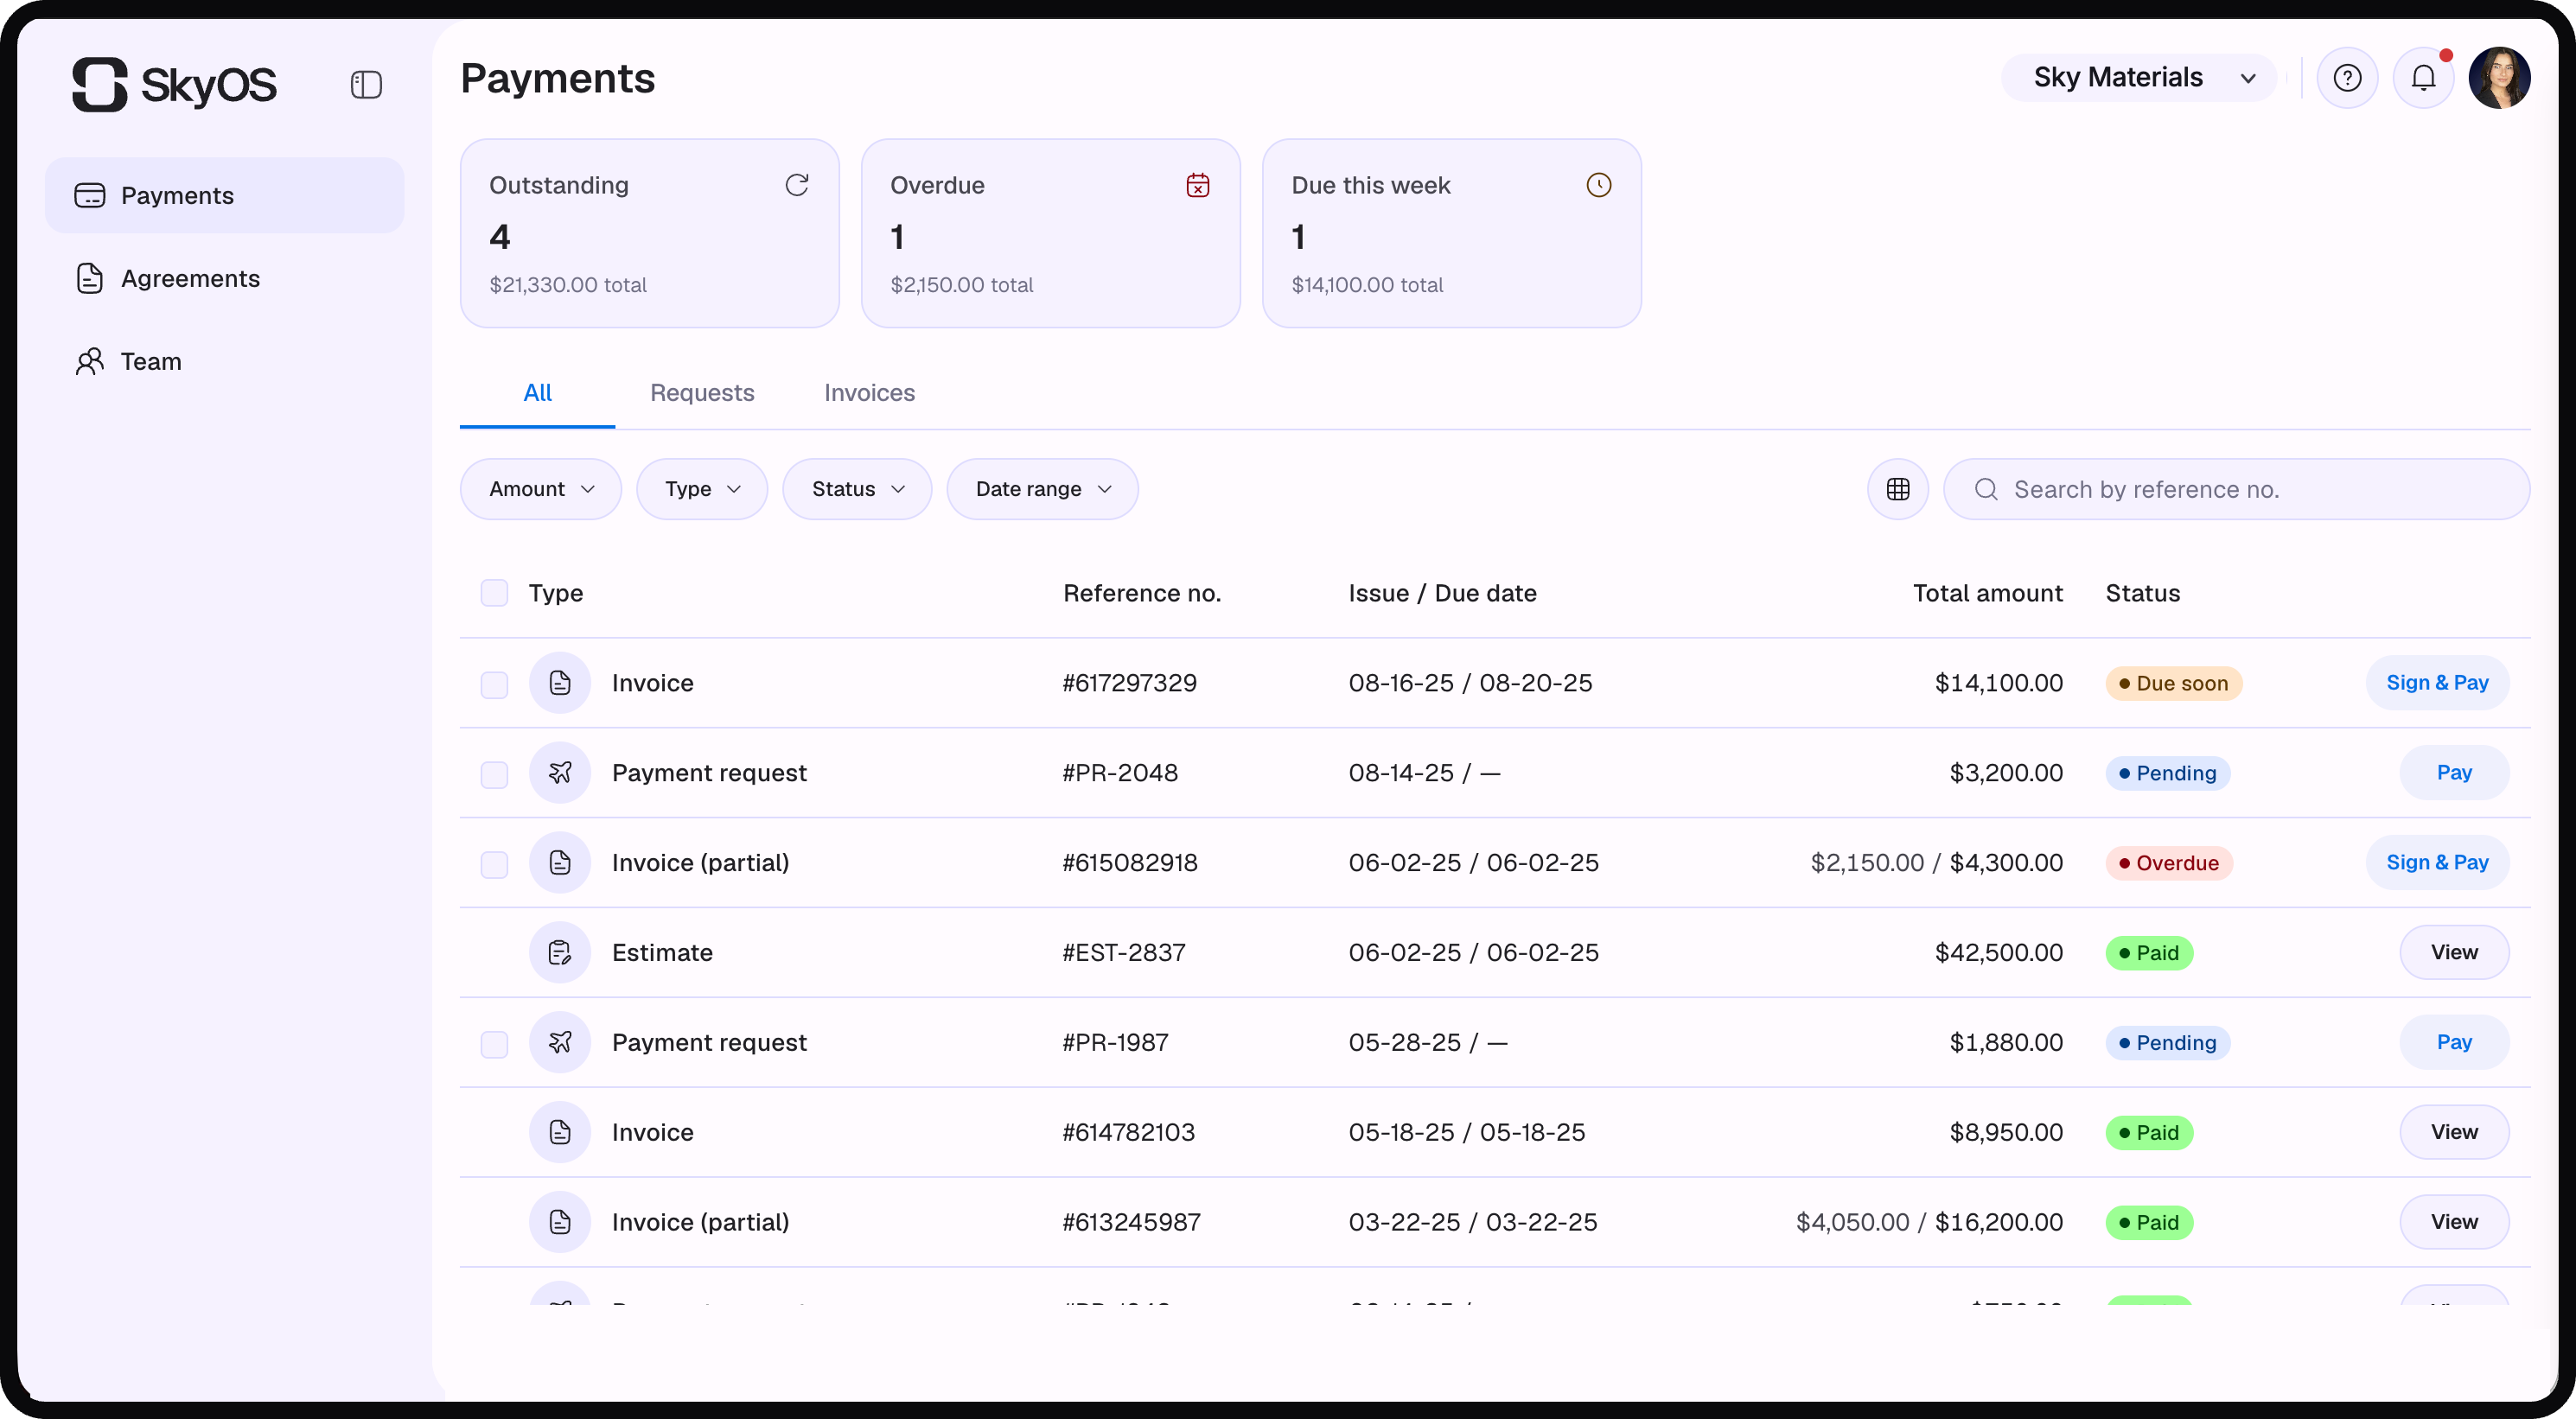
Task: Open the Status filter dropdown
Action: (x=857, y=489)
